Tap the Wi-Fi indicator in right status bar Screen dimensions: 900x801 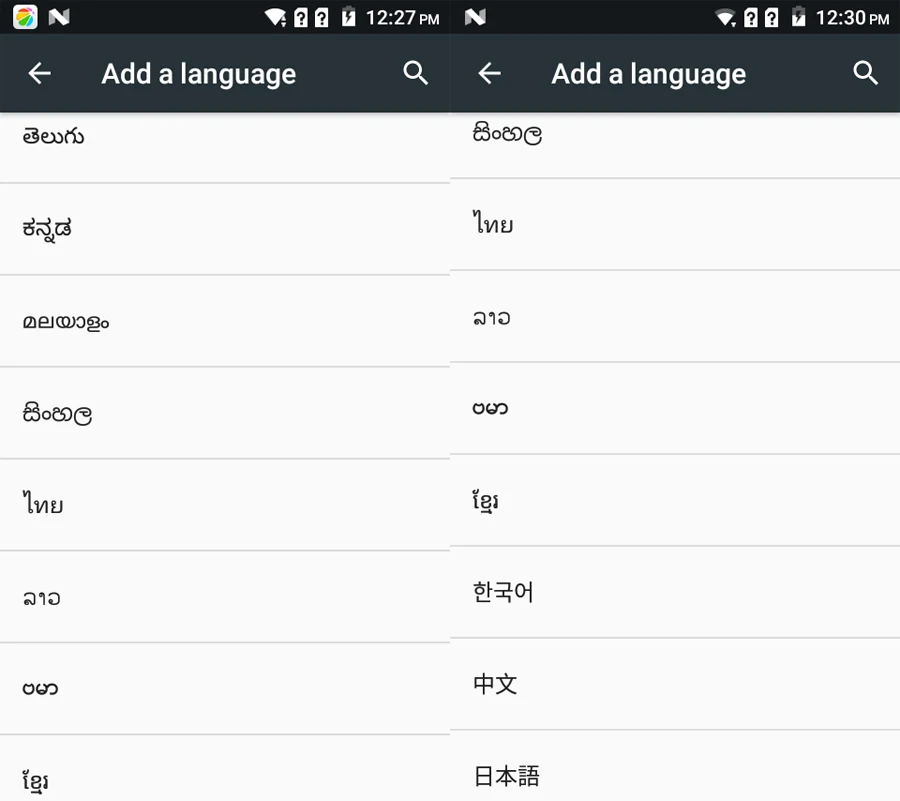coord(726,18)
